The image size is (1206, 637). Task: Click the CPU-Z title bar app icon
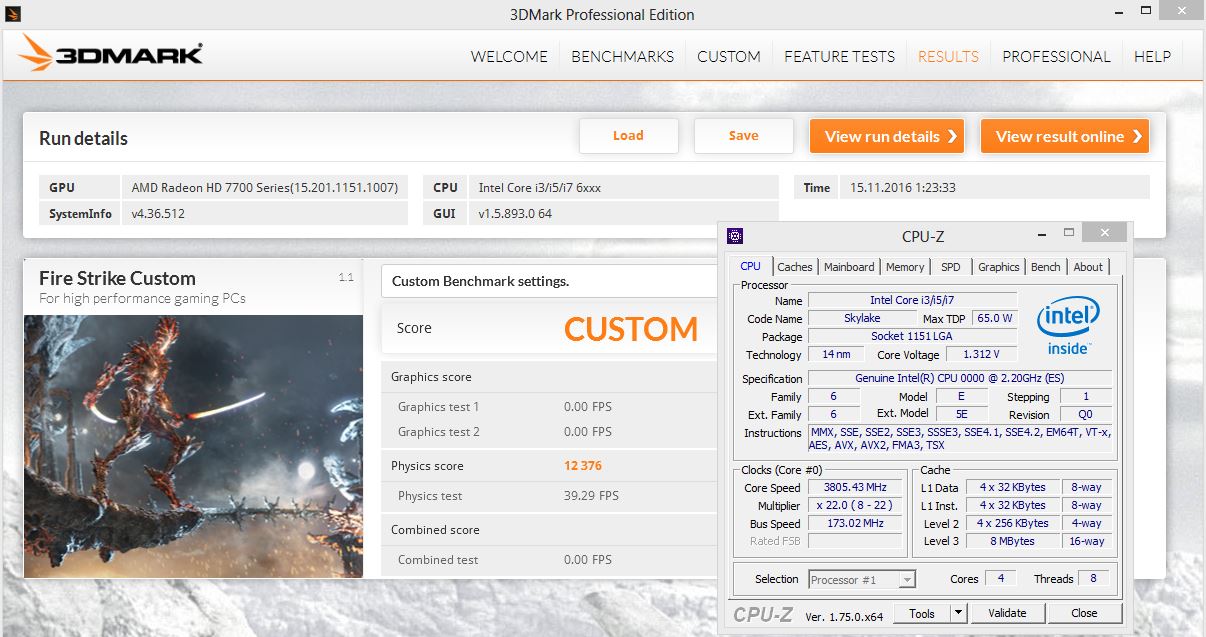(735, 236)
